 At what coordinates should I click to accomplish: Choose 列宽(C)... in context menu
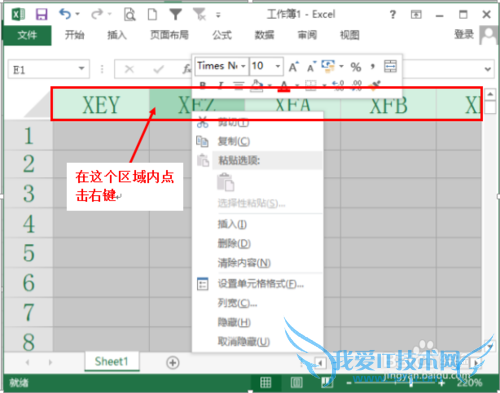click(257, 303)
